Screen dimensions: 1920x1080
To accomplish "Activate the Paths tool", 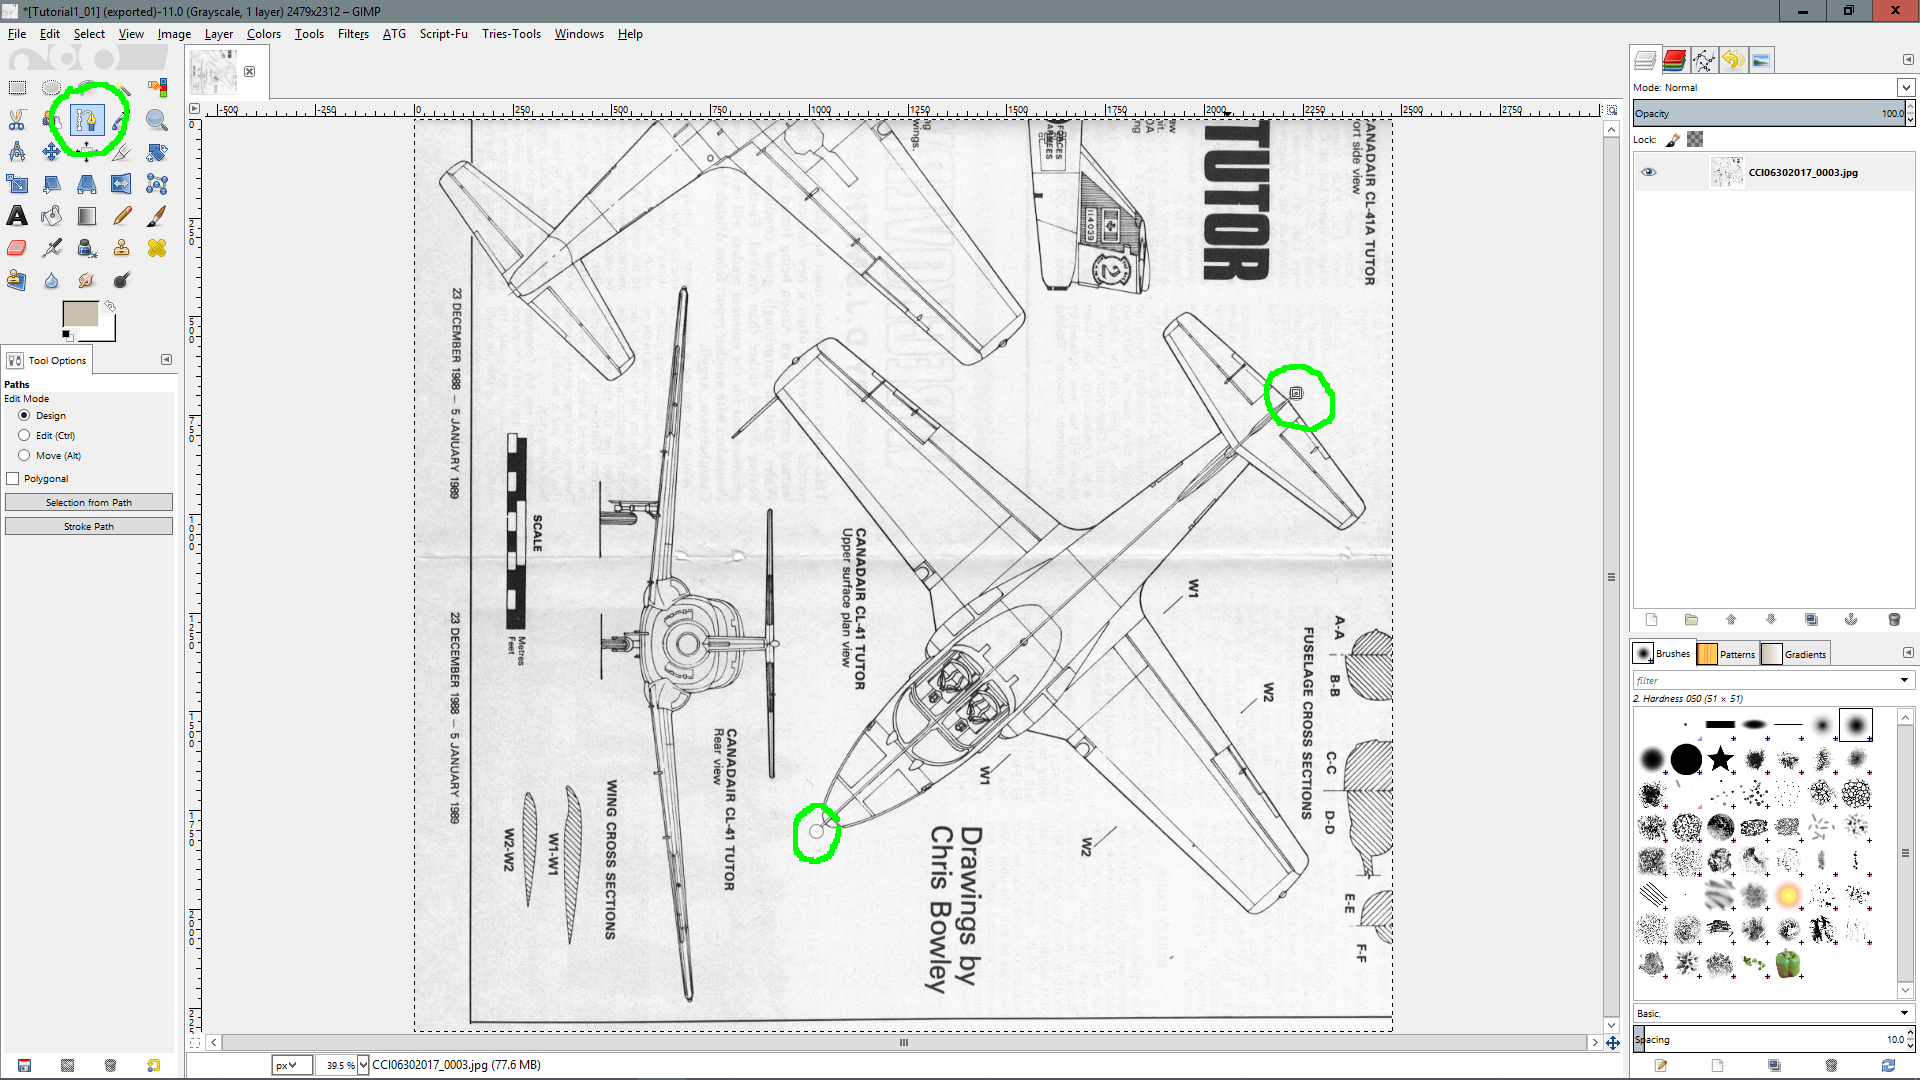I will click(87, 120).
